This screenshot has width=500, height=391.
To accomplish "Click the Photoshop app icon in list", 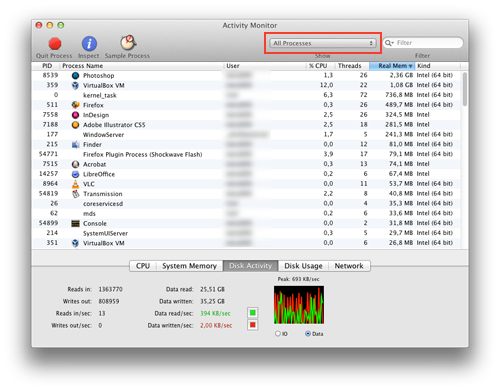I will click(76, 76).
